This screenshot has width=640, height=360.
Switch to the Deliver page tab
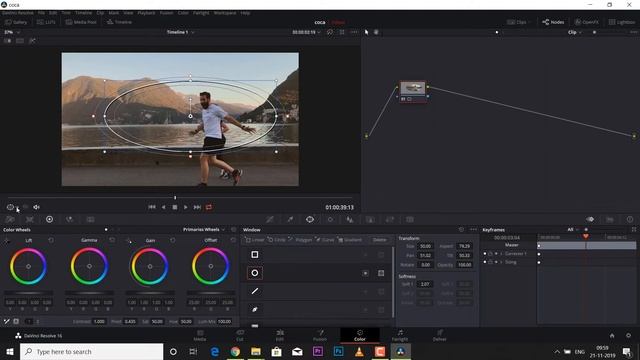tap(440, 336)
